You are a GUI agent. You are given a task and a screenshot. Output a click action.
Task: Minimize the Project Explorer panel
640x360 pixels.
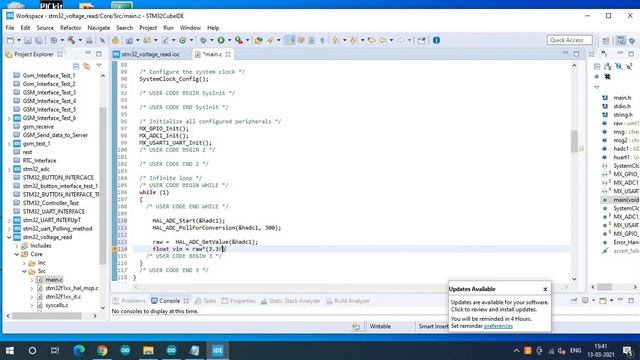pyautogui.click(x=88, y=54)
